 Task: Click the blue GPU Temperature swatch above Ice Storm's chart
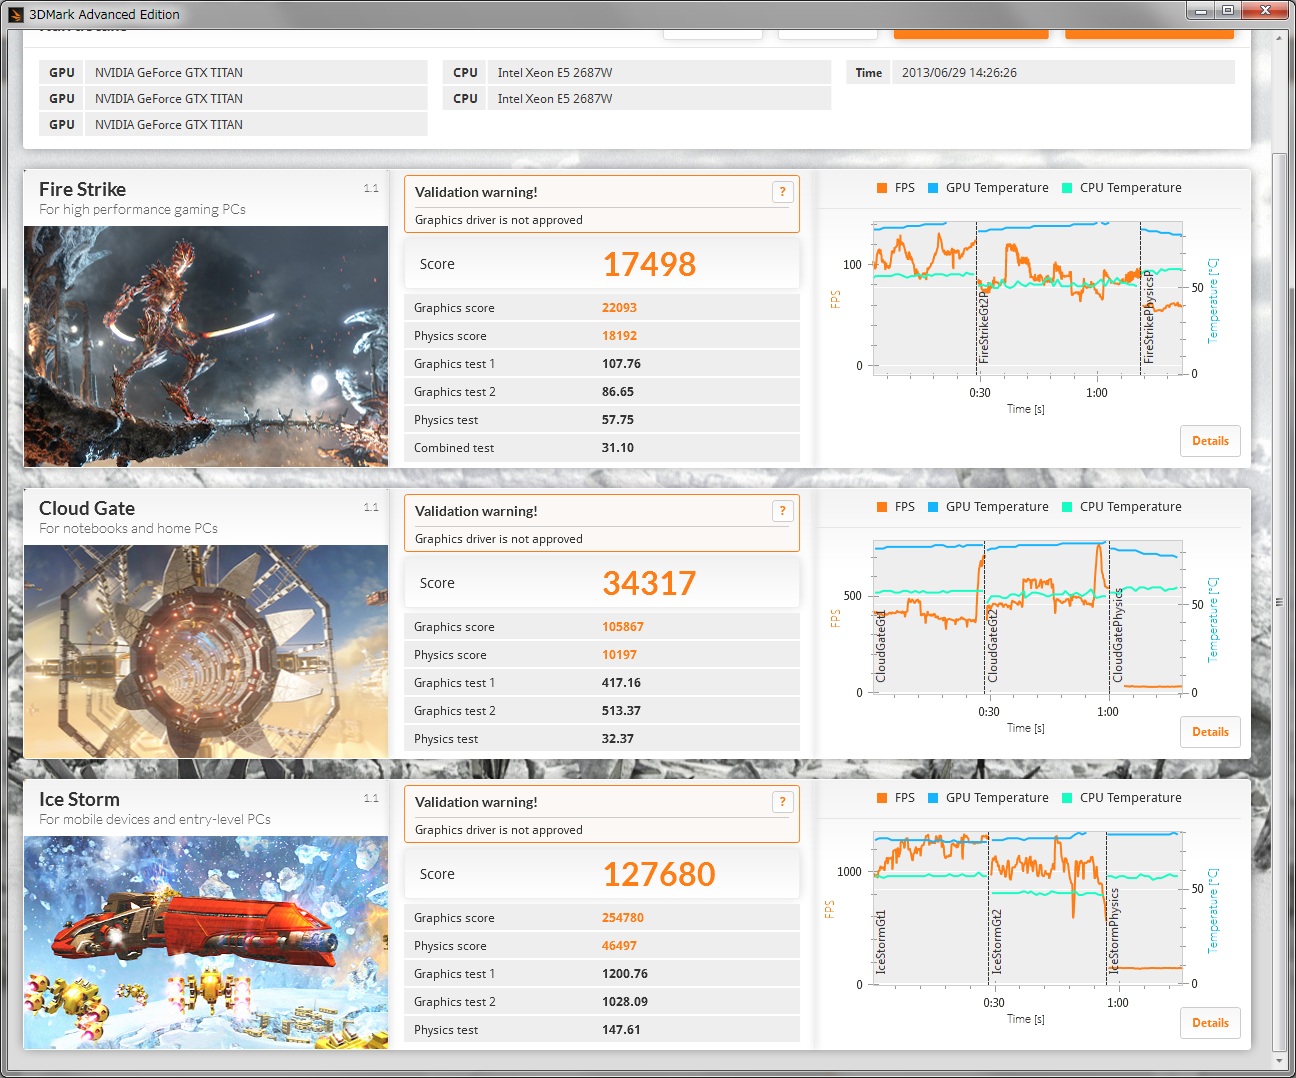(933, 798)
